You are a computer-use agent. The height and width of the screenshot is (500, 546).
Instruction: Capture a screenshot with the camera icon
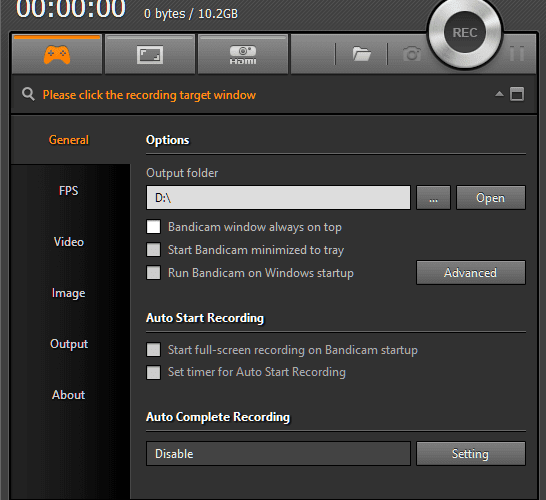(412, 54)
